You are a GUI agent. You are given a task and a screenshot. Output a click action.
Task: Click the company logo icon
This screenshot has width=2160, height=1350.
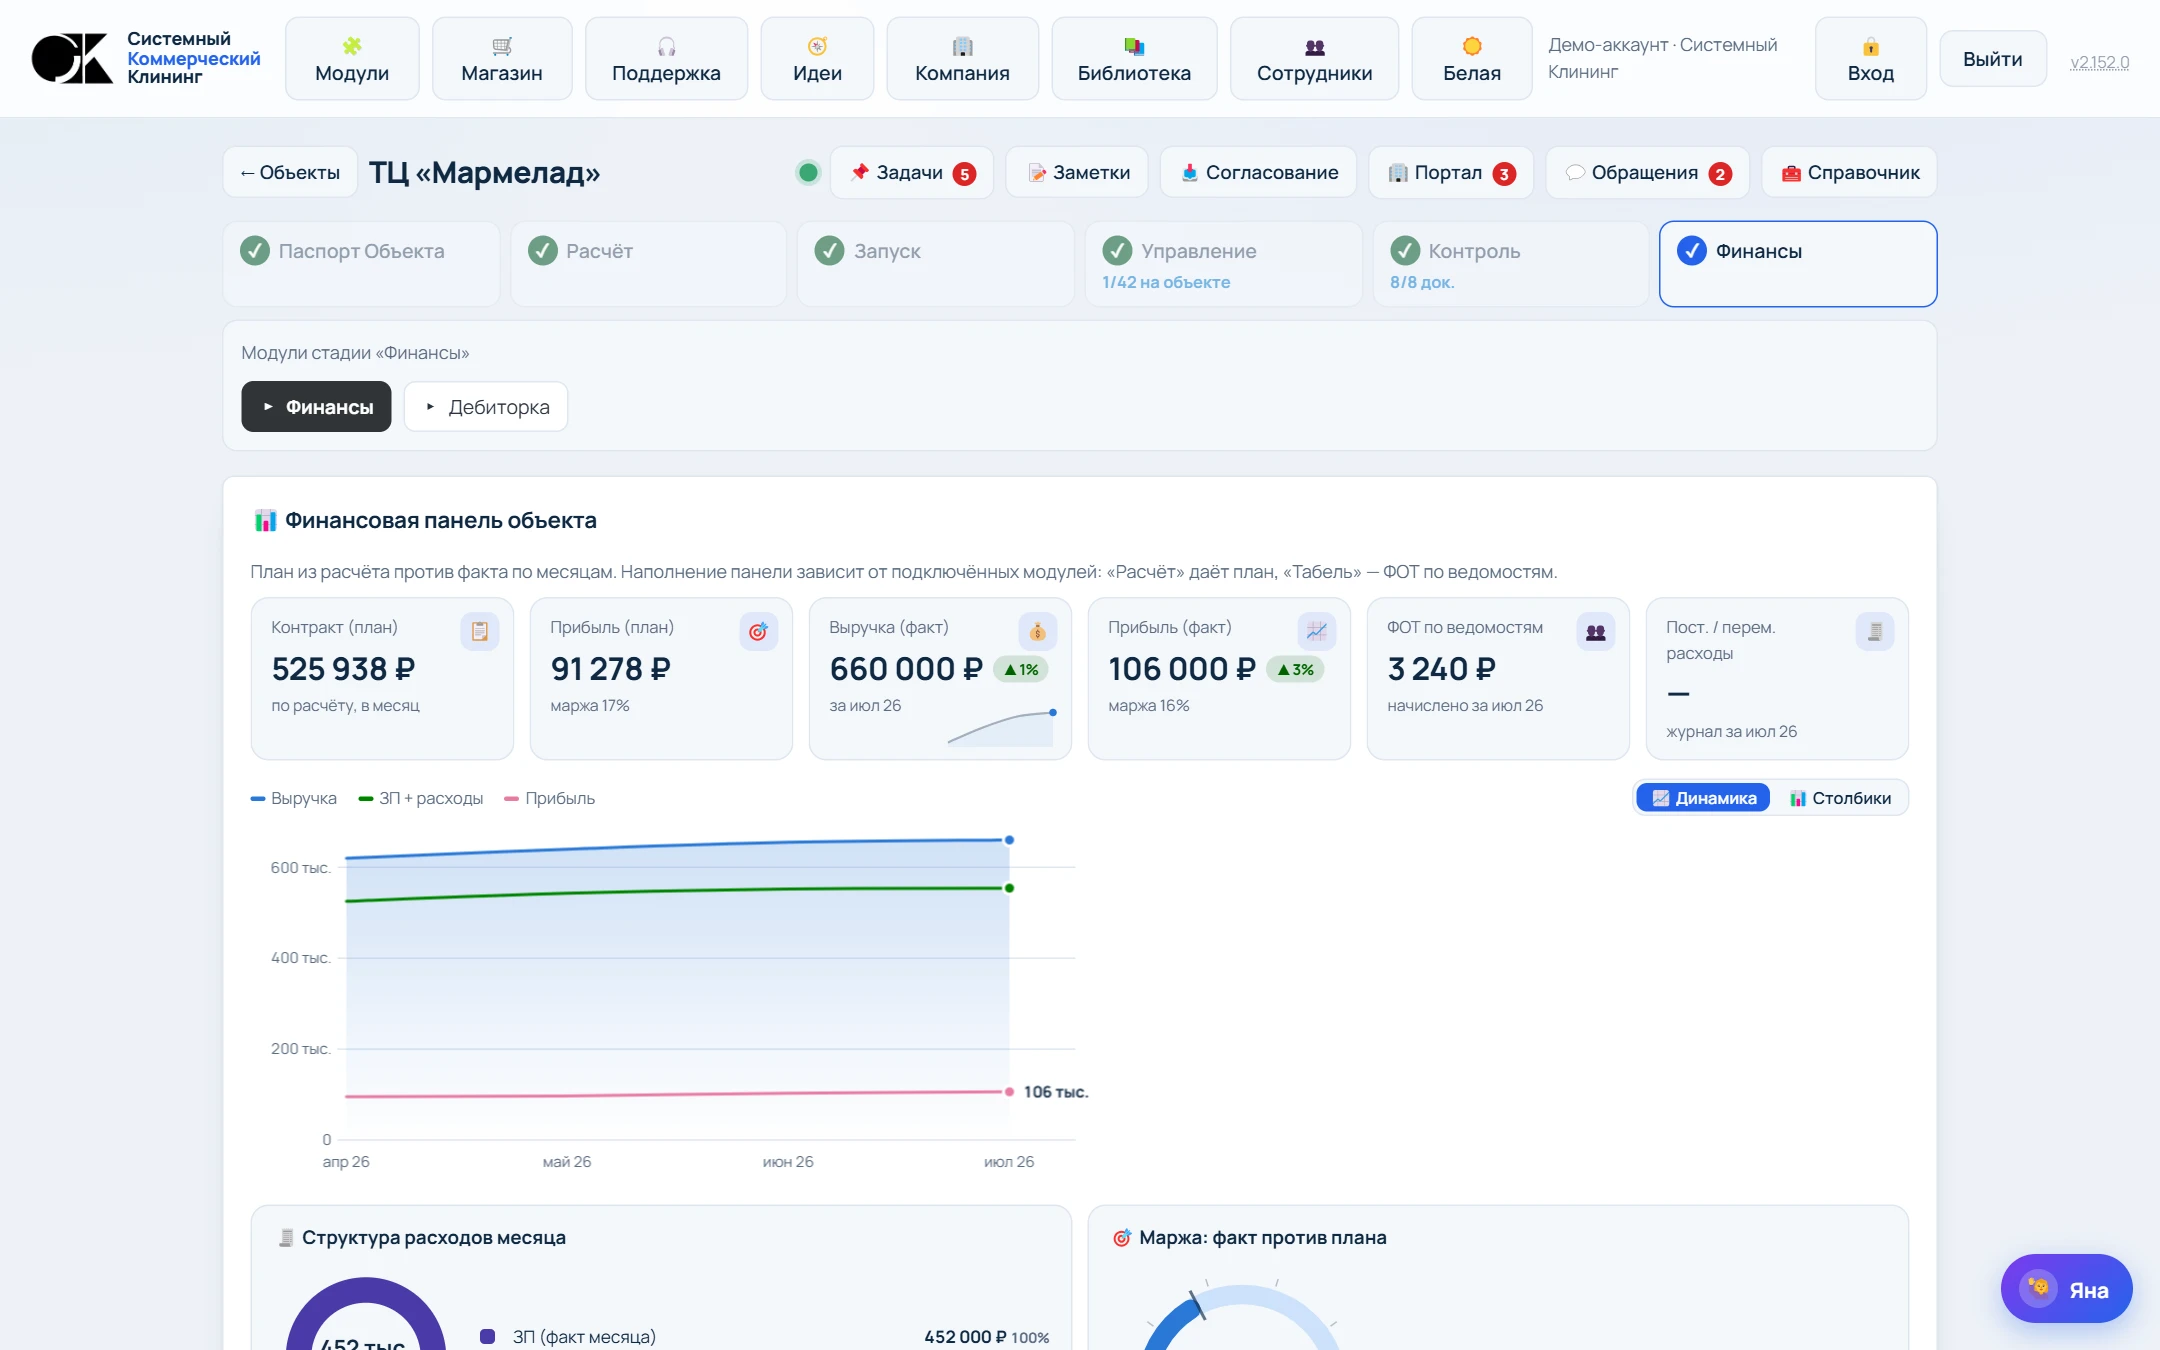(72, 58)
